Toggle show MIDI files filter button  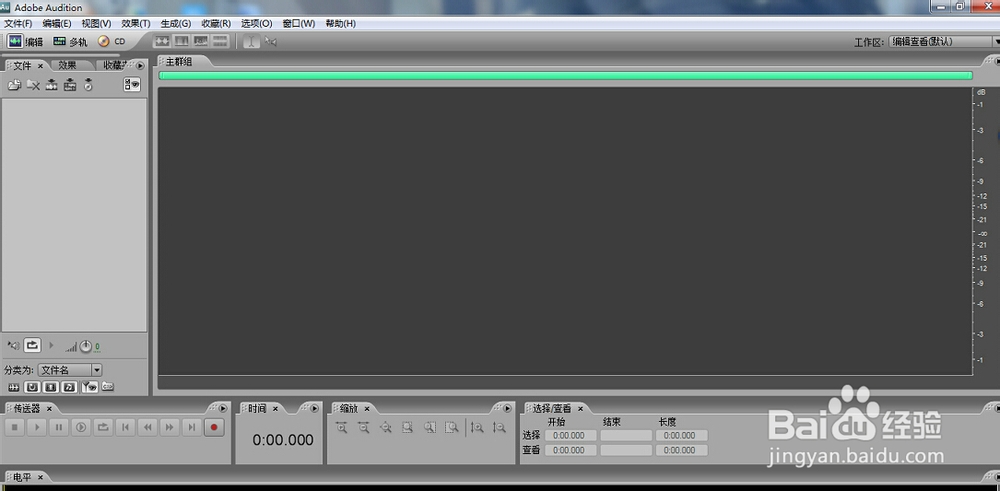[x=70, y=387]
